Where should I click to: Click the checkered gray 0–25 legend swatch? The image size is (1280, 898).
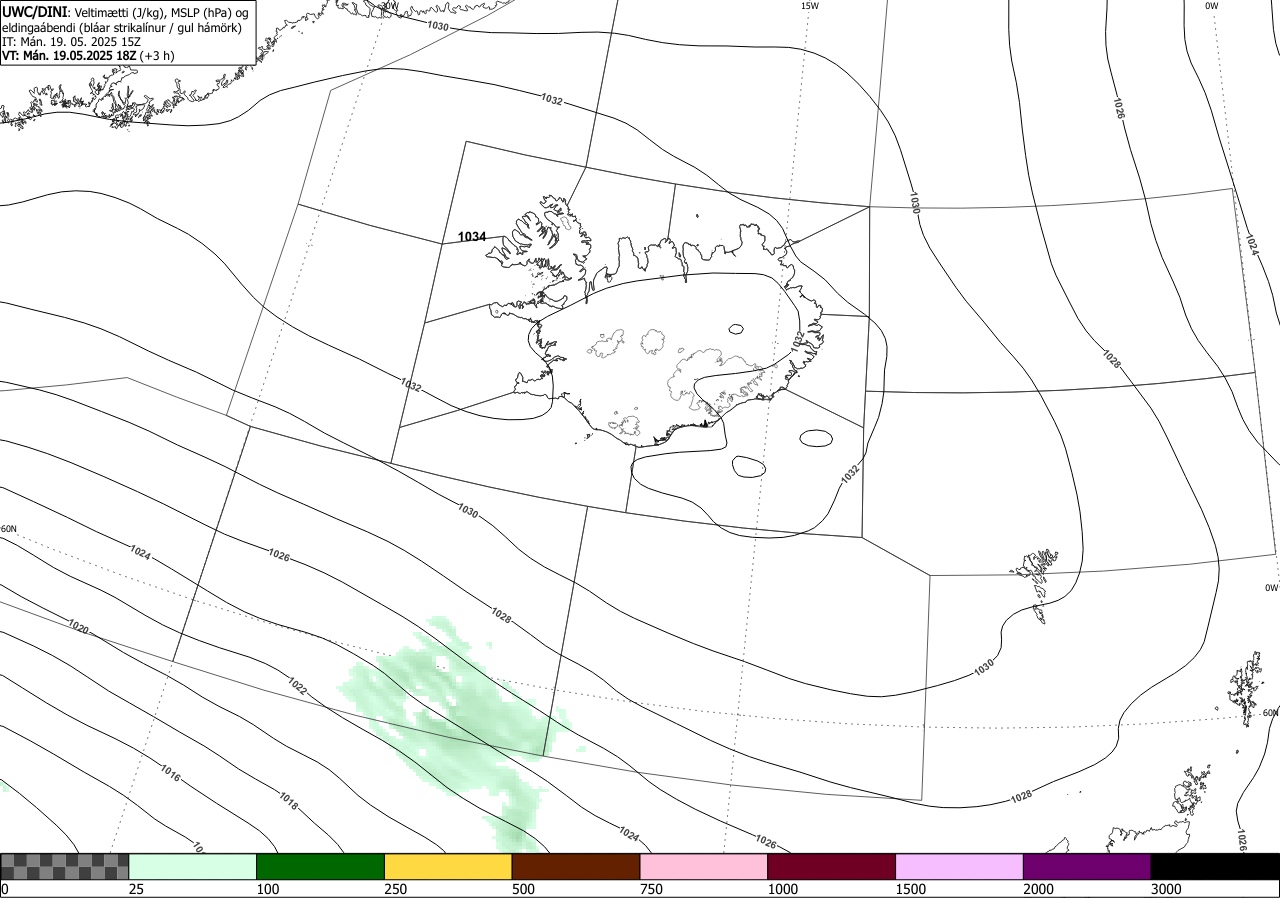coord(65,866)
